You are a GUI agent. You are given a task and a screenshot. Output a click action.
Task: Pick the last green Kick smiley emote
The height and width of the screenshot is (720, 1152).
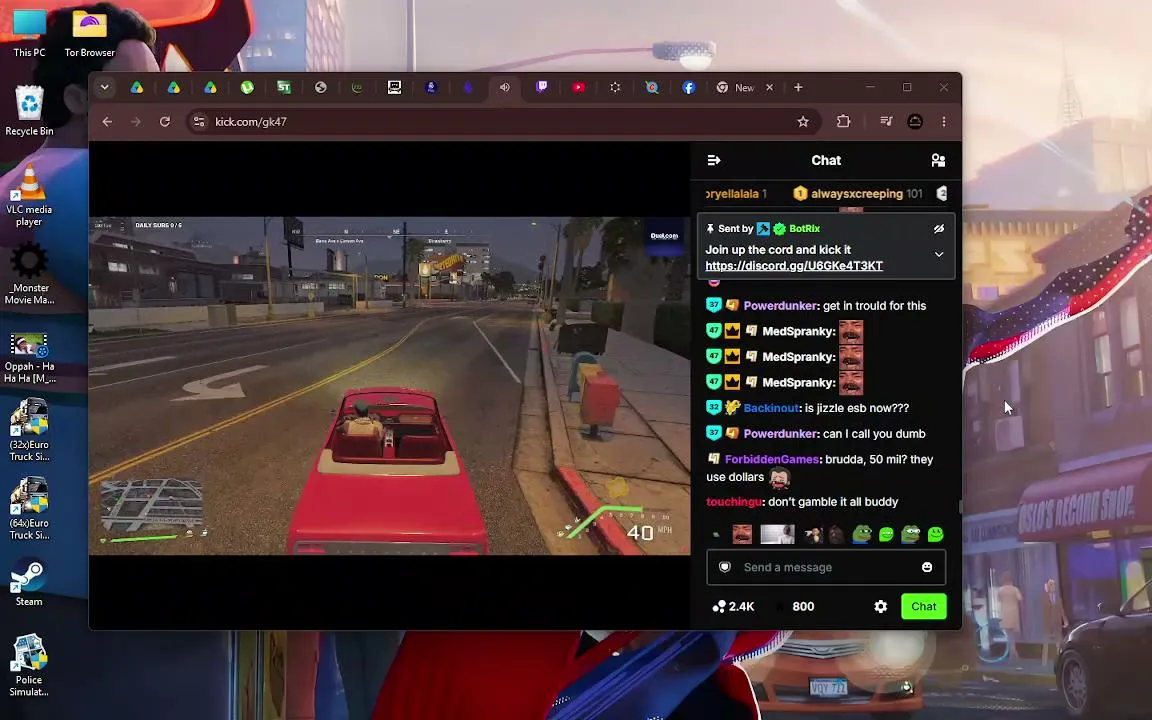click(935, 534)
